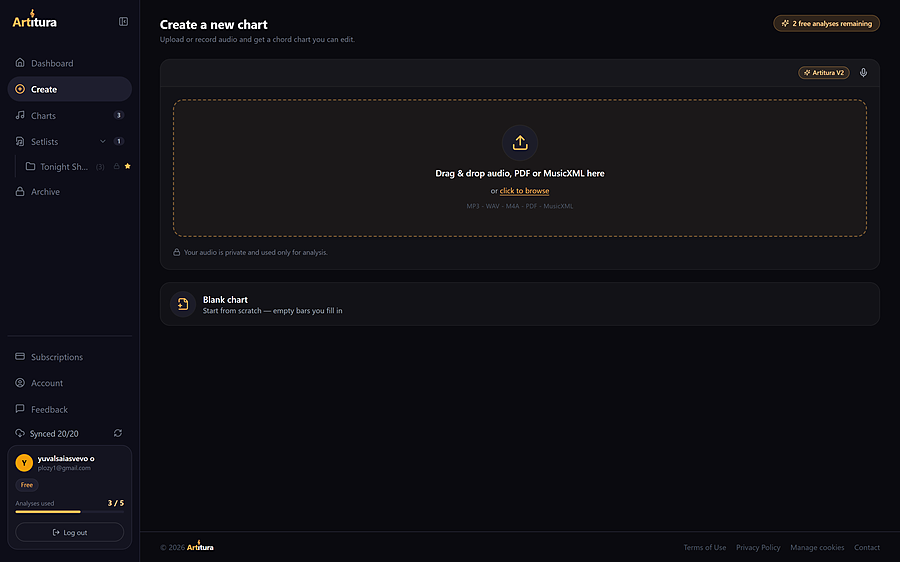Screen dimensions: 900x562
Task: Click the Log out button
Action: [69, 532]
